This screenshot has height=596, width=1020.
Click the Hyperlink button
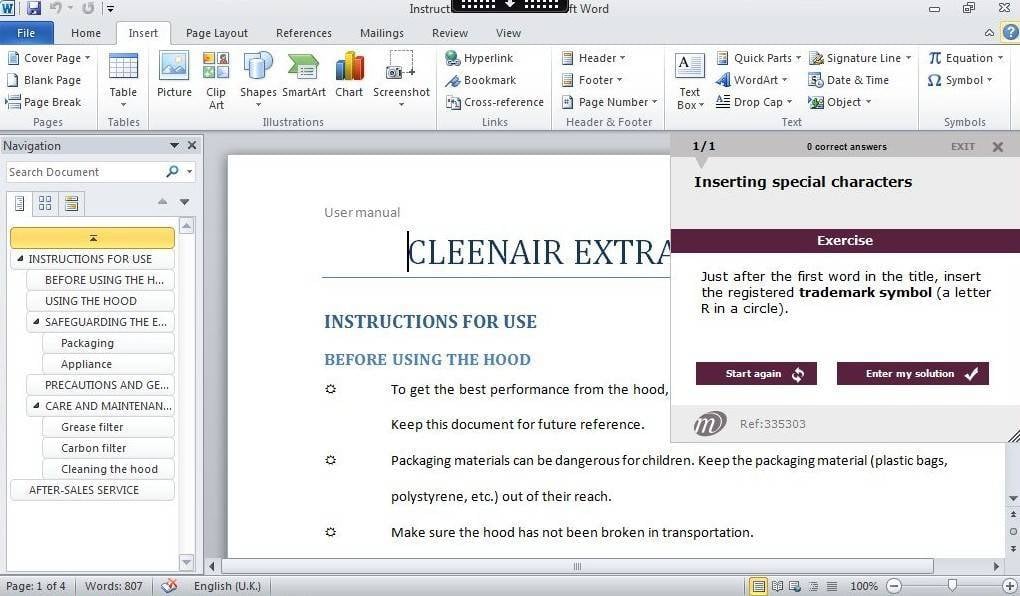(479, 58)
